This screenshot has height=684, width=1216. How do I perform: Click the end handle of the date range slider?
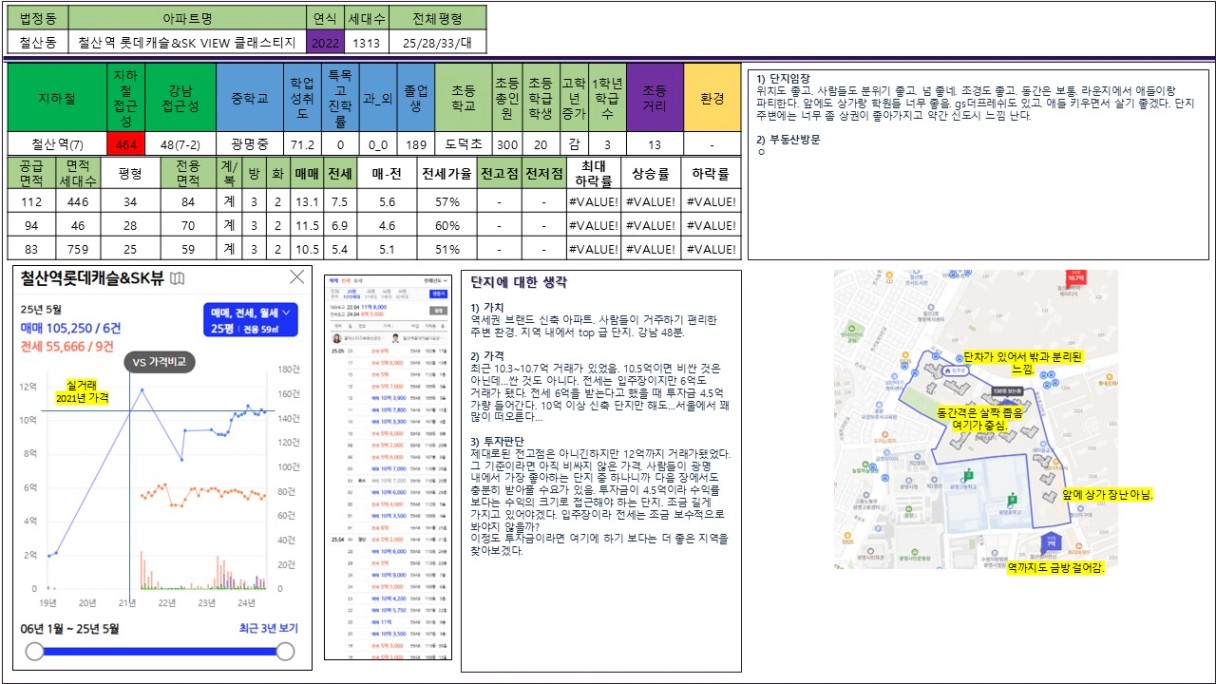pyautogui.click(x=285, y=652)
